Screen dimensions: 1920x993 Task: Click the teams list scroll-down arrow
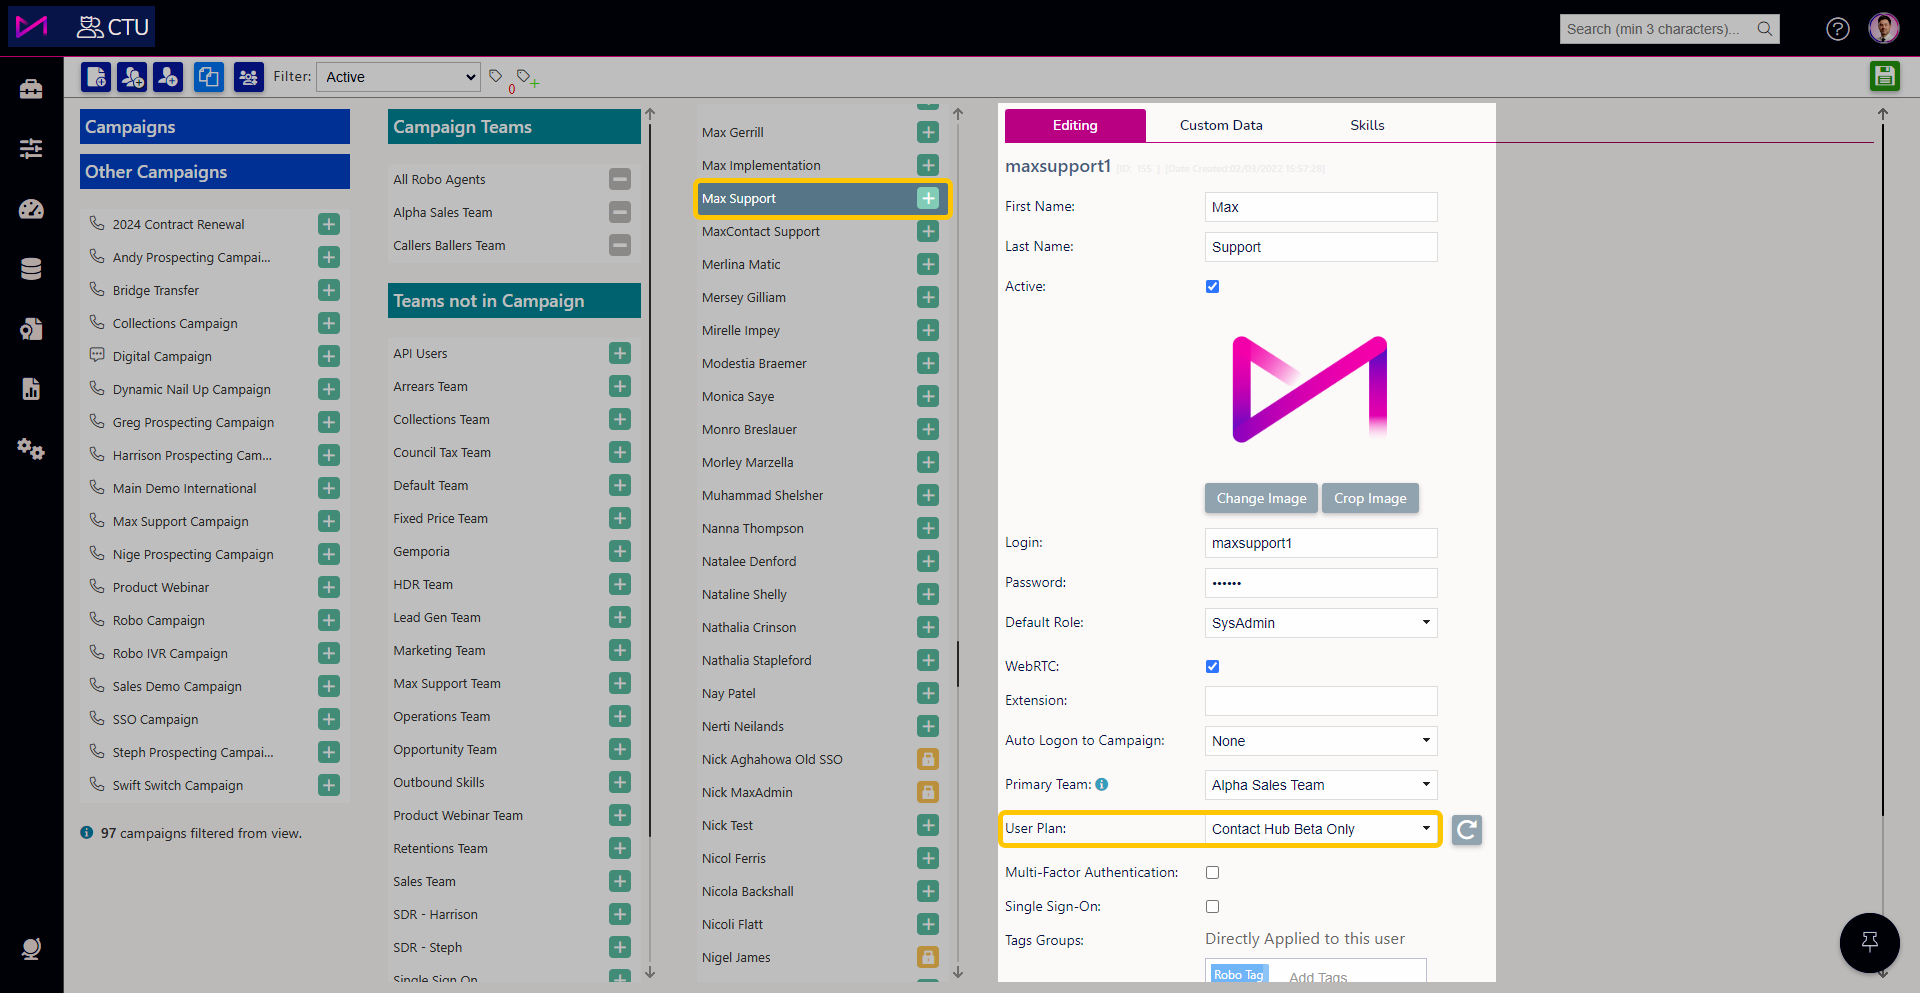pyautogui.click(x=650, y=972)
